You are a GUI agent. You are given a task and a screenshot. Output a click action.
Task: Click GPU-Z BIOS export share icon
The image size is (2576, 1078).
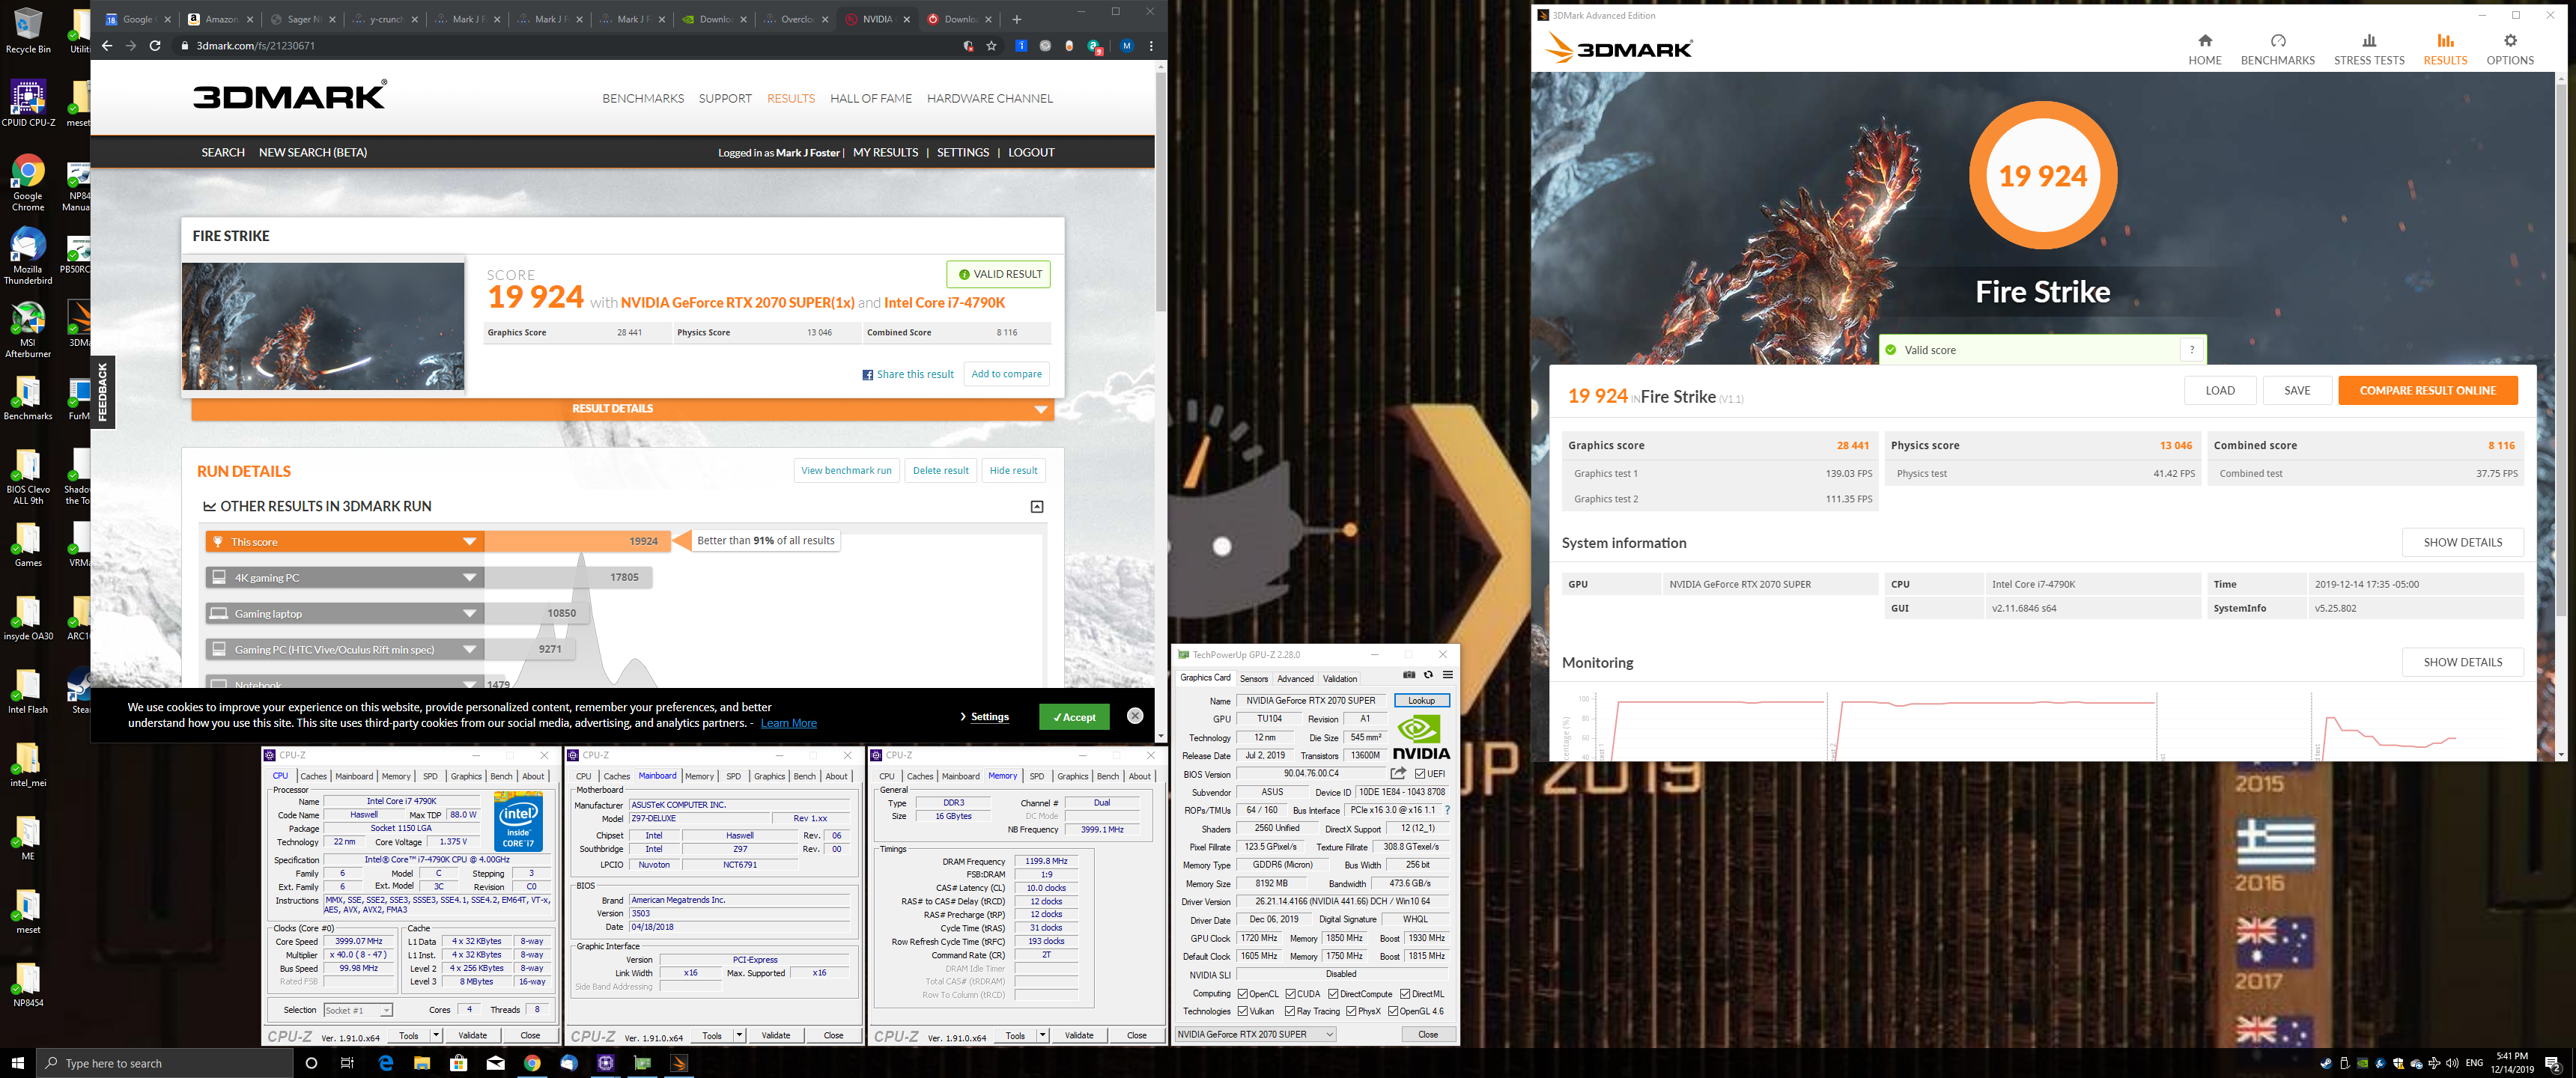1398,773
